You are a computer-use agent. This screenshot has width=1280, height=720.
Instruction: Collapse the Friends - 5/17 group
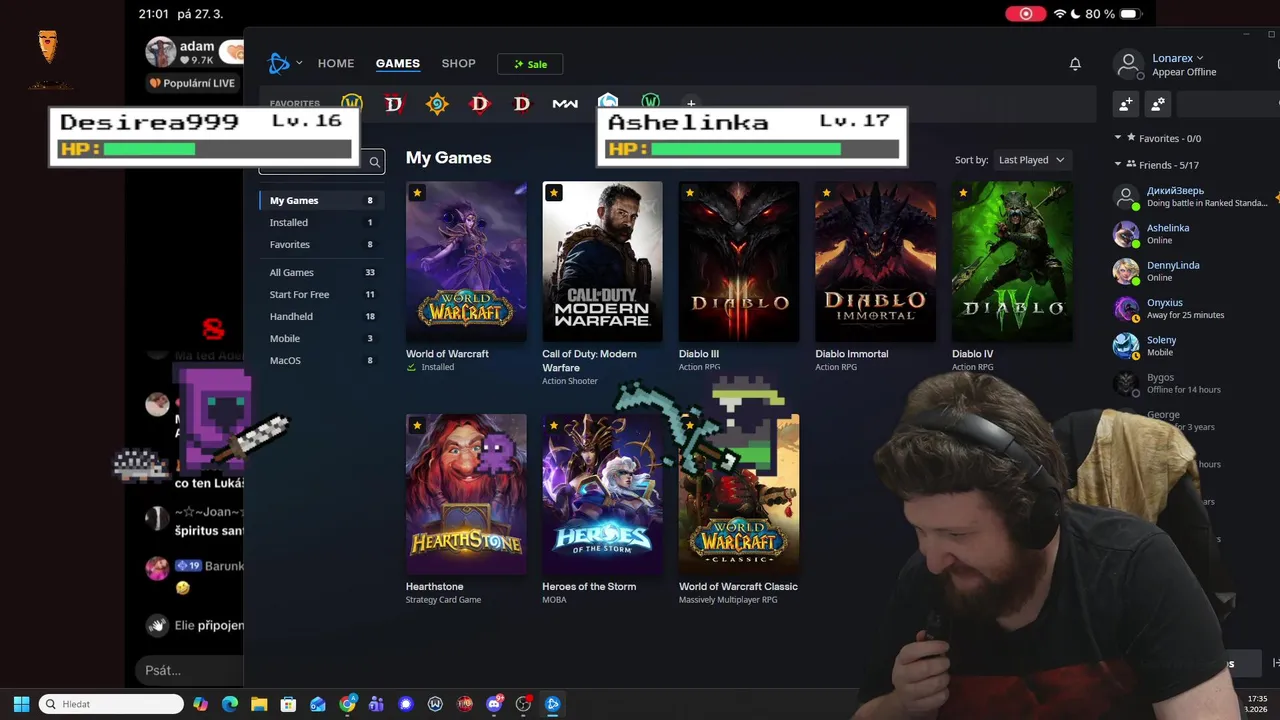(1118, 164)
